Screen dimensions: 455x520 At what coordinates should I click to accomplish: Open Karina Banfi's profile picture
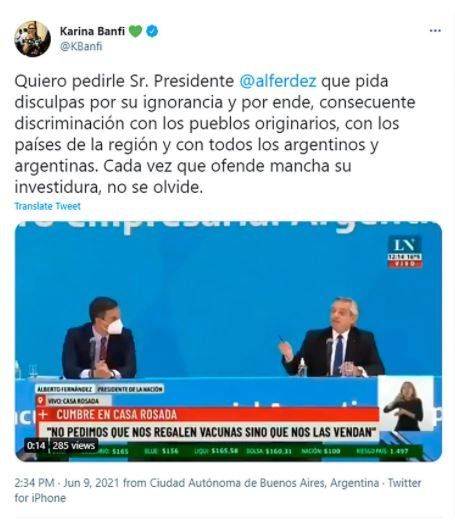pyautogui.click(x=32, y=39)
